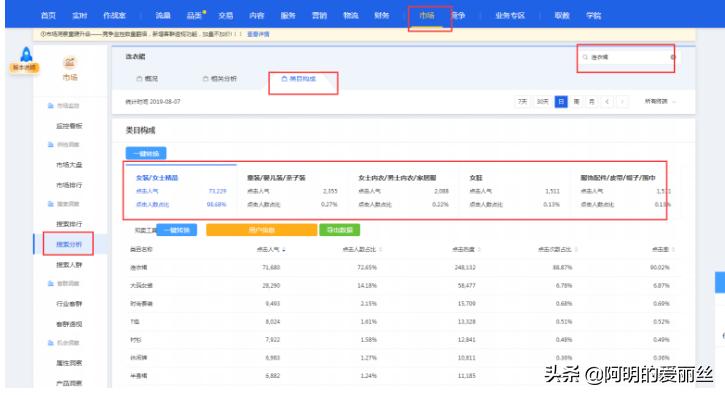Clear the search box with the X icon
Screen dimensions: 725x395
coord(673,57)
